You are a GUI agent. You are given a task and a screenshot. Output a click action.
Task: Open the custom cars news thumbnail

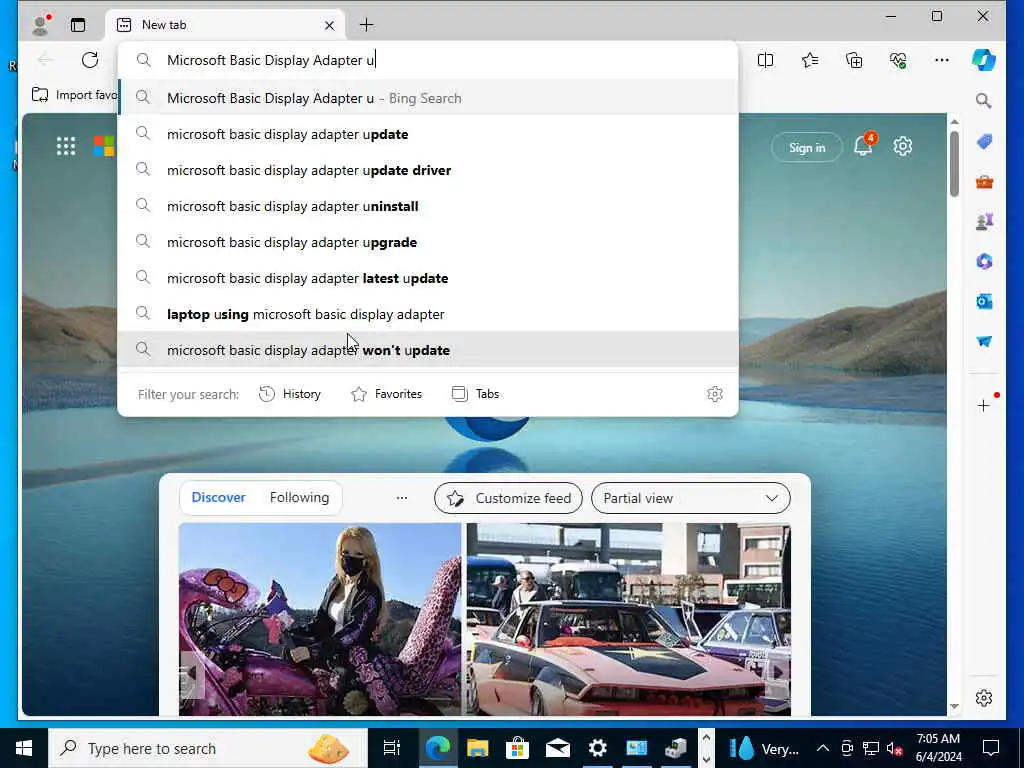tap(628, 619)
